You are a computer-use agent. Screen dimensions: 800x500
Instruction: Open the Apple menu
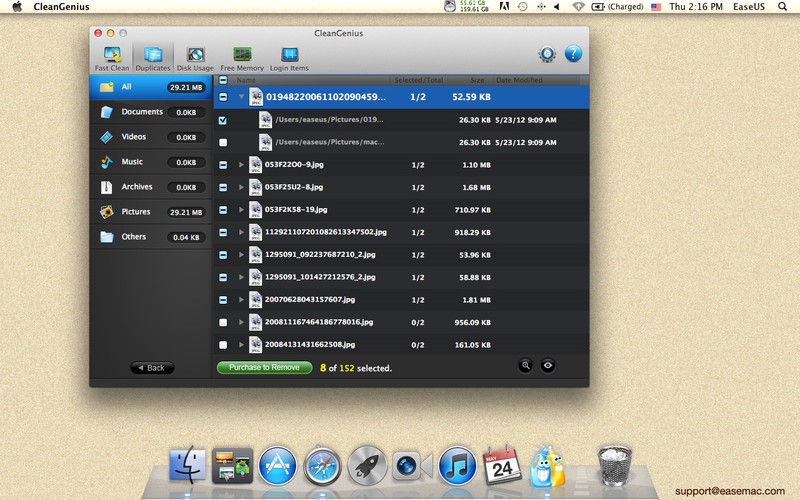[17, 7]
